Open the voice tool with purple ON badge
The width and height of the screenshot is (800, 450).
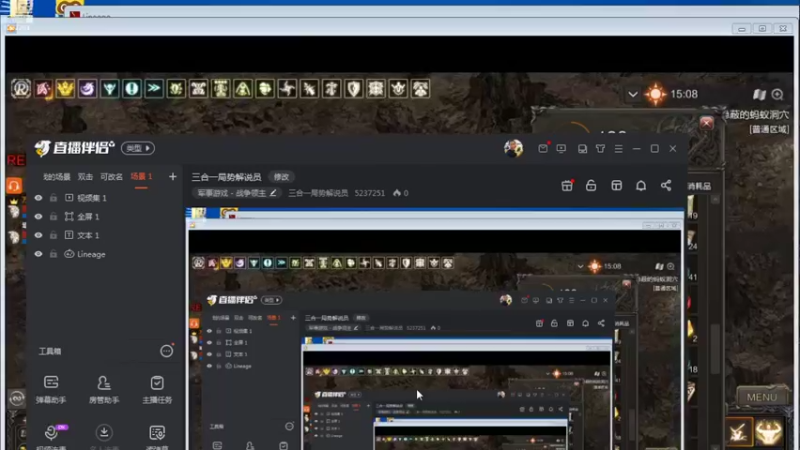(51, 437)
